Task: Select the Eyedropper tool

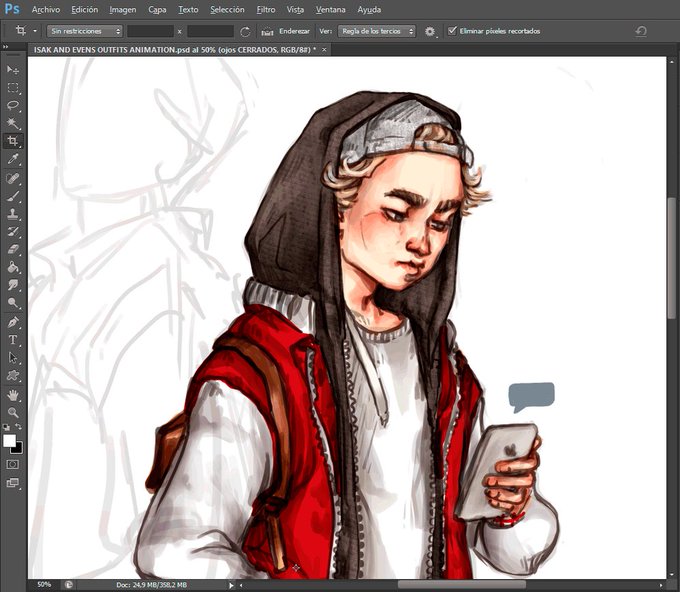Action: coord(13,159)
